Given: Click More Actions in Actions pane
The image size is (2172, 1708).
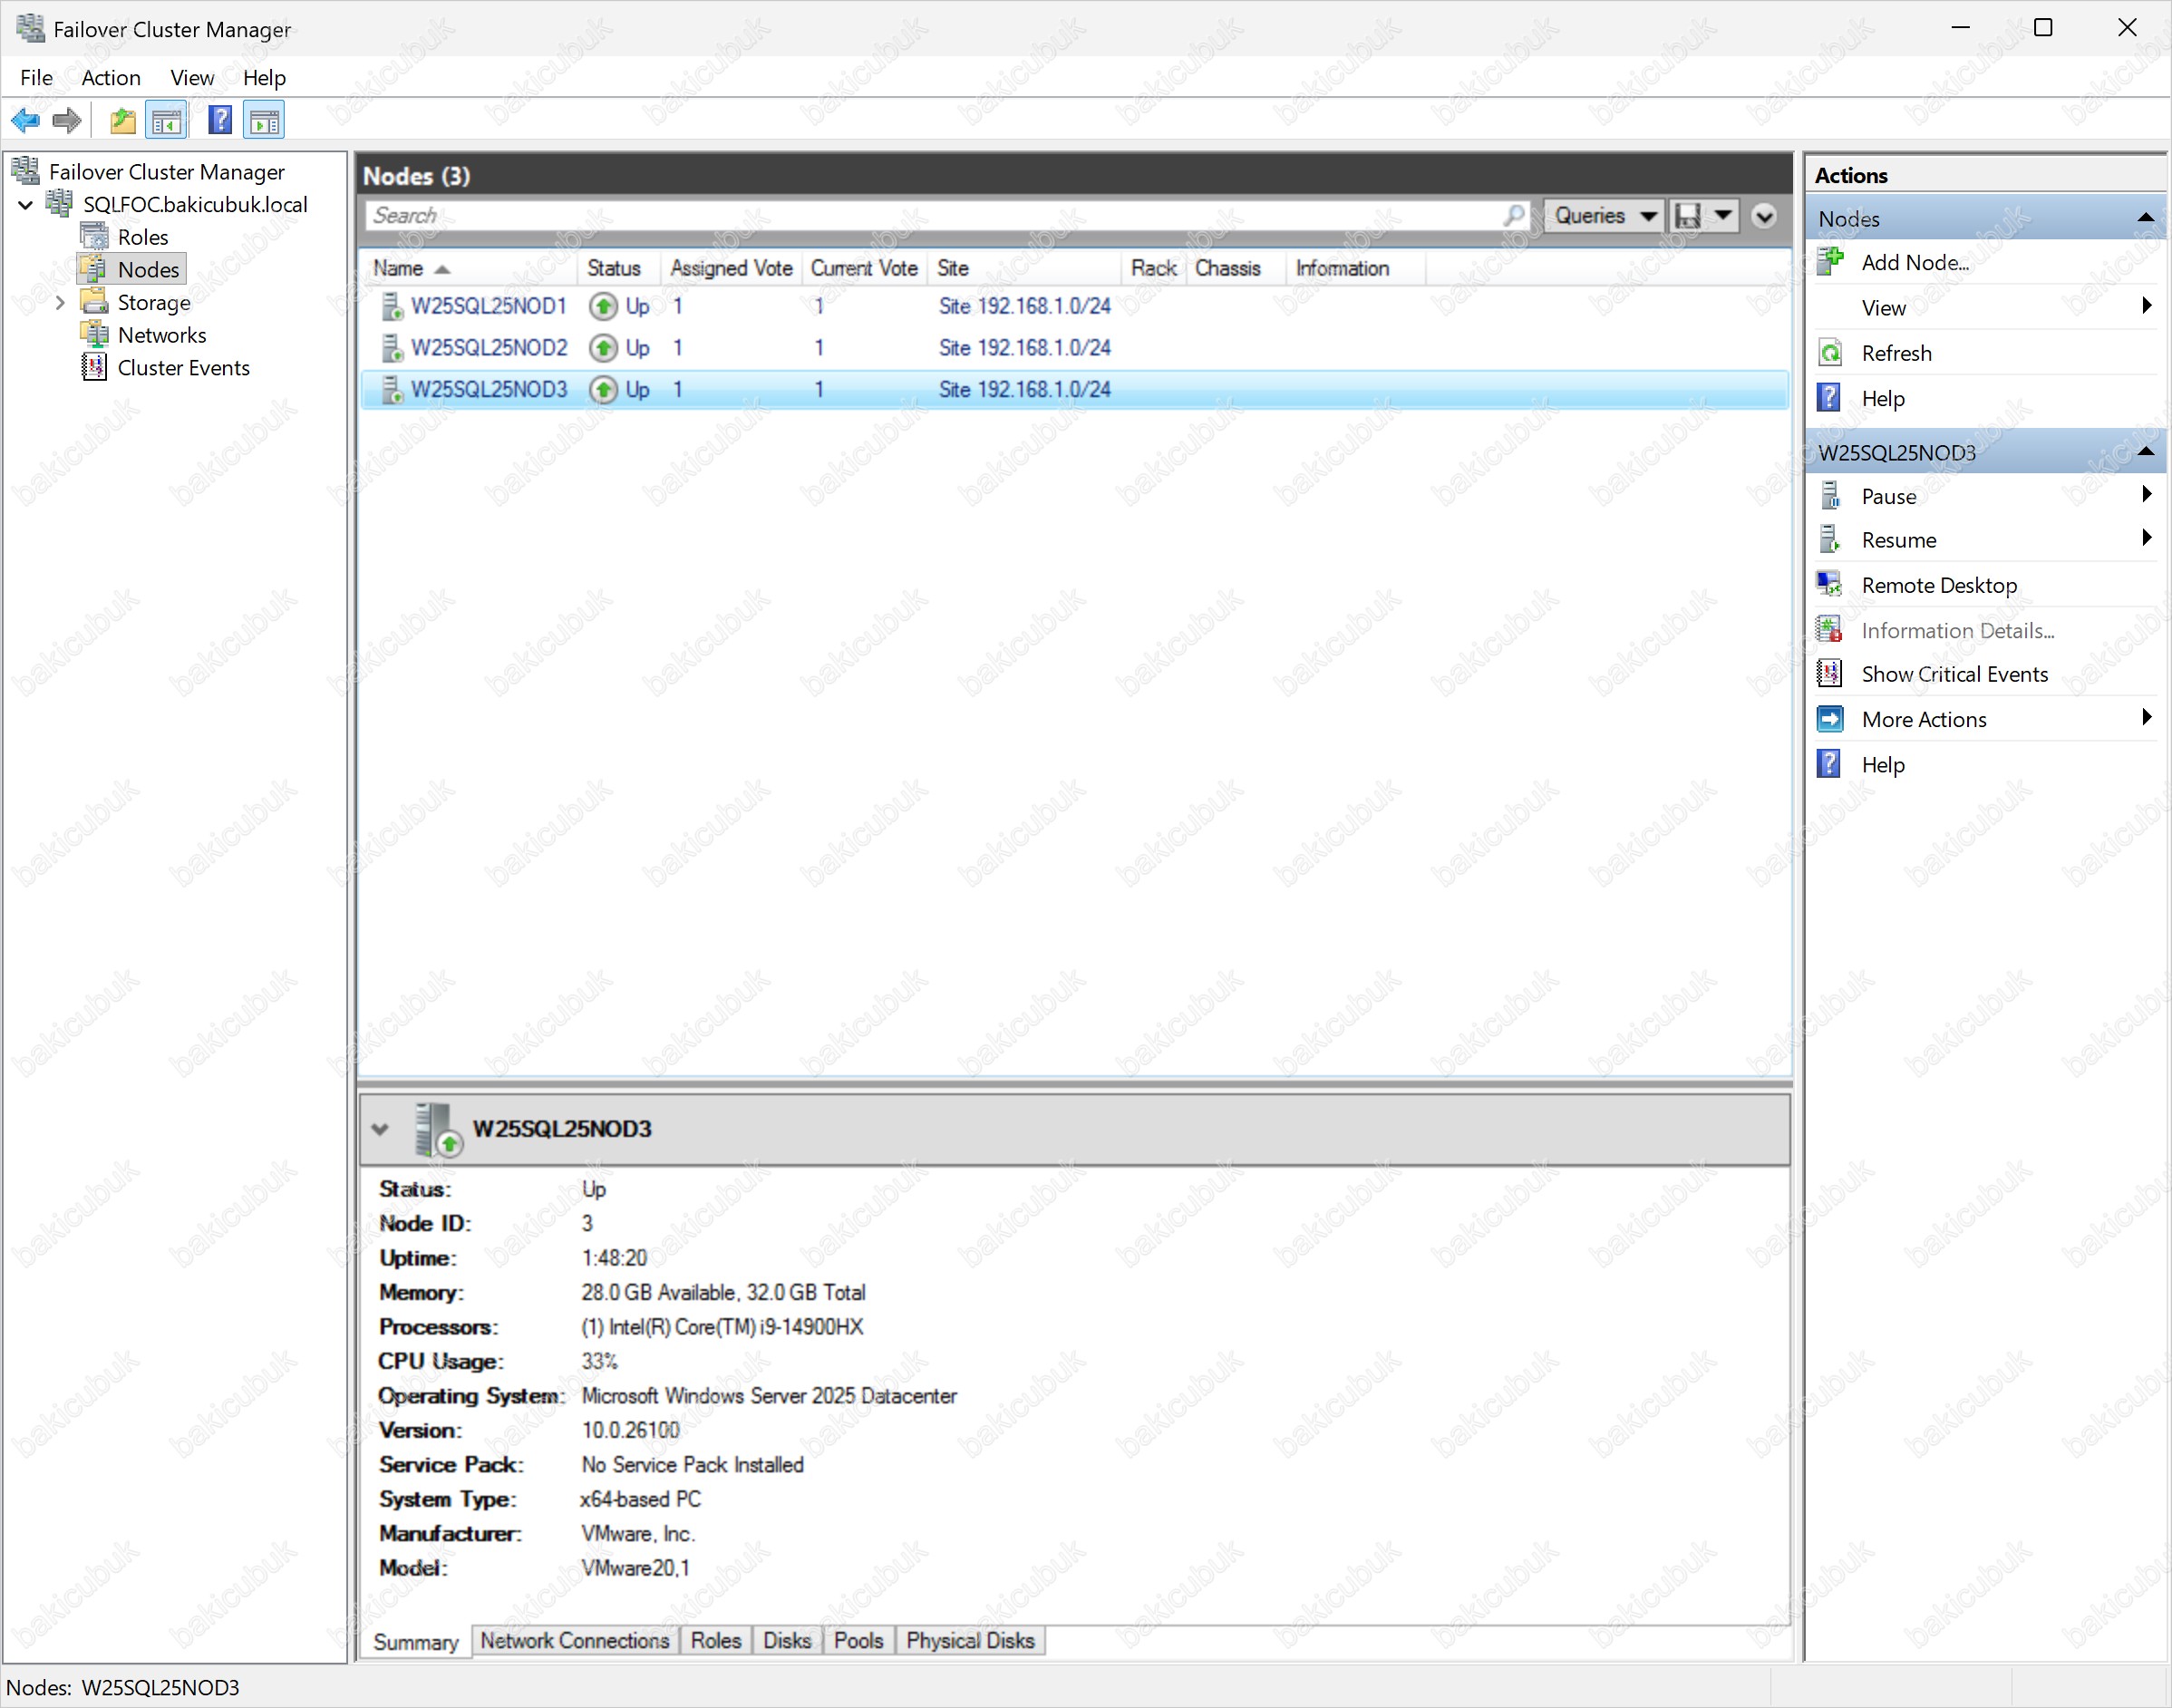Looking at the screenshot, I should click(x=1924, y=719).
